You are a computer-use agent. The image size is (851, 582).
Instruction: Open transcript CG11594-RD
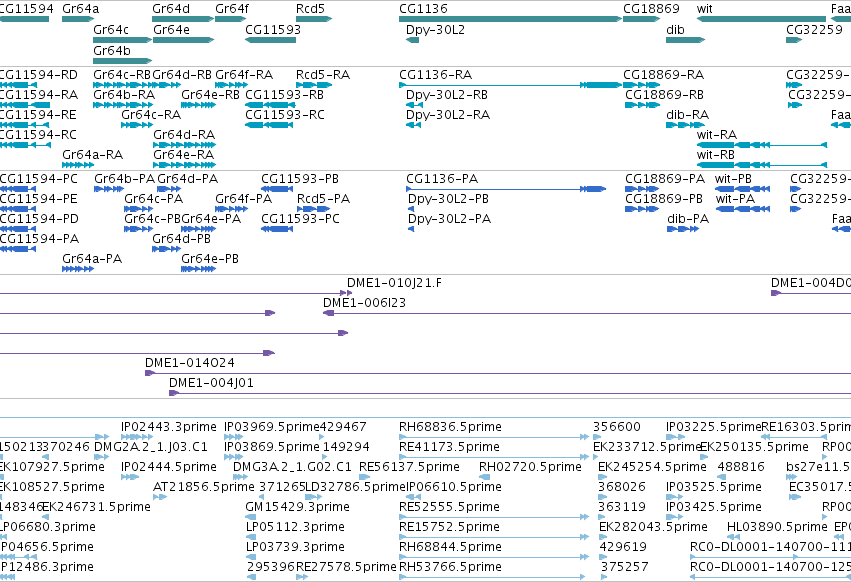18,85
